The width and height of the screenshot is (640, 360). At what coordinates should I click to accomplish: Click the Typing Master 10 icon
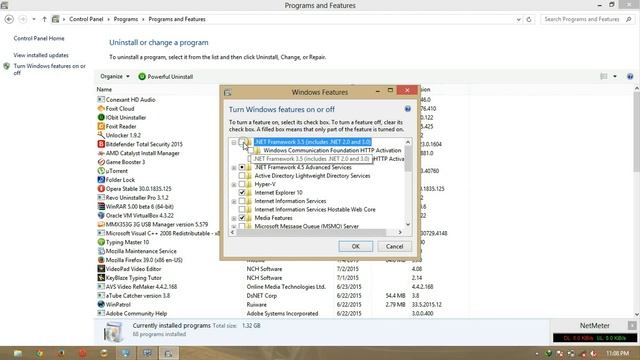pos(101,242)
